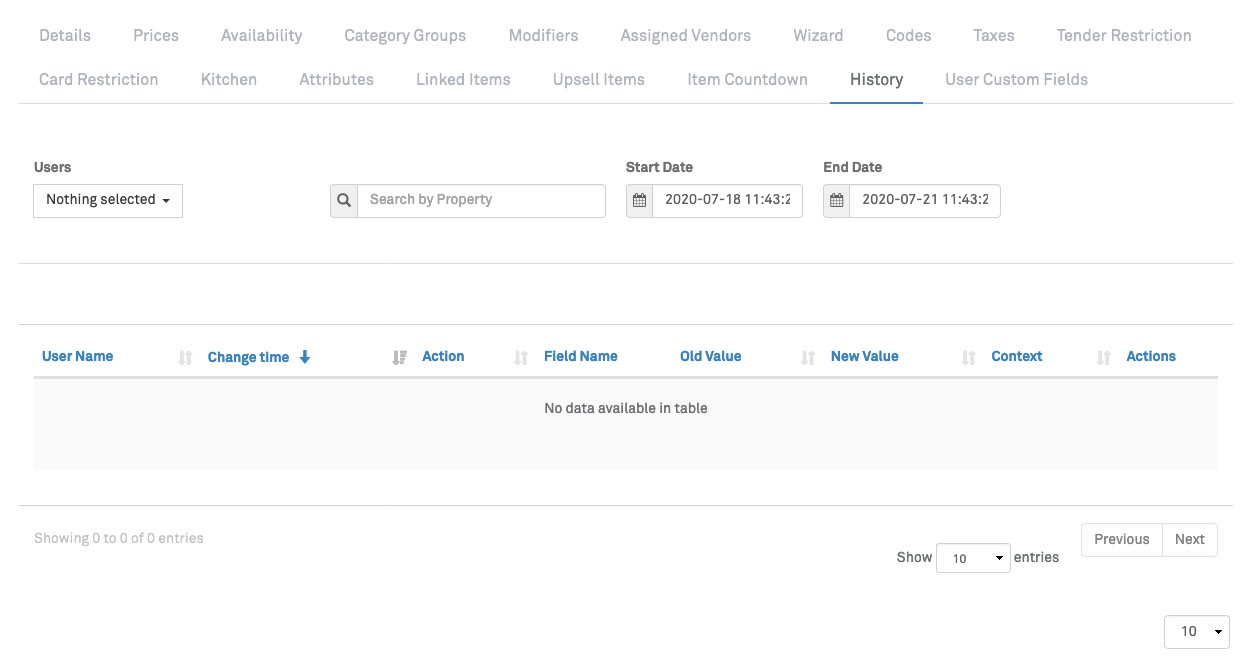Click sort icon beside Context column
1254x663 pixels.
(x=1103, y=358)
